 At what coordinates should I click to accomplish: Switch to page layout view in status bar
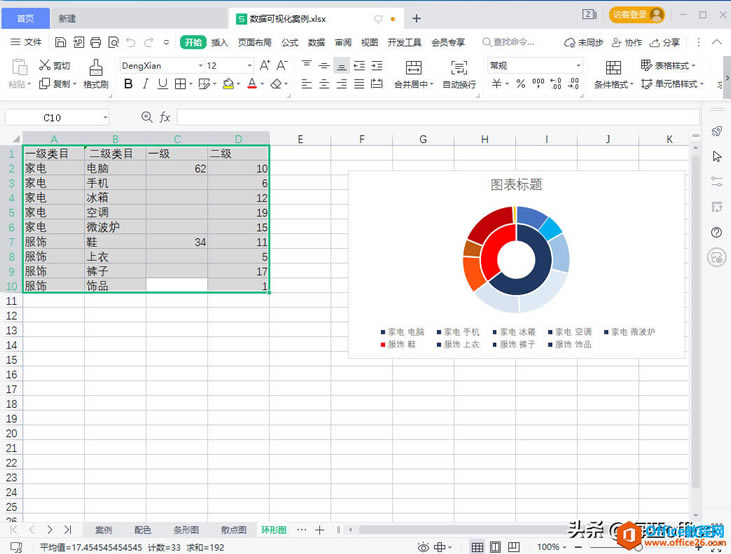coord(497,547)
